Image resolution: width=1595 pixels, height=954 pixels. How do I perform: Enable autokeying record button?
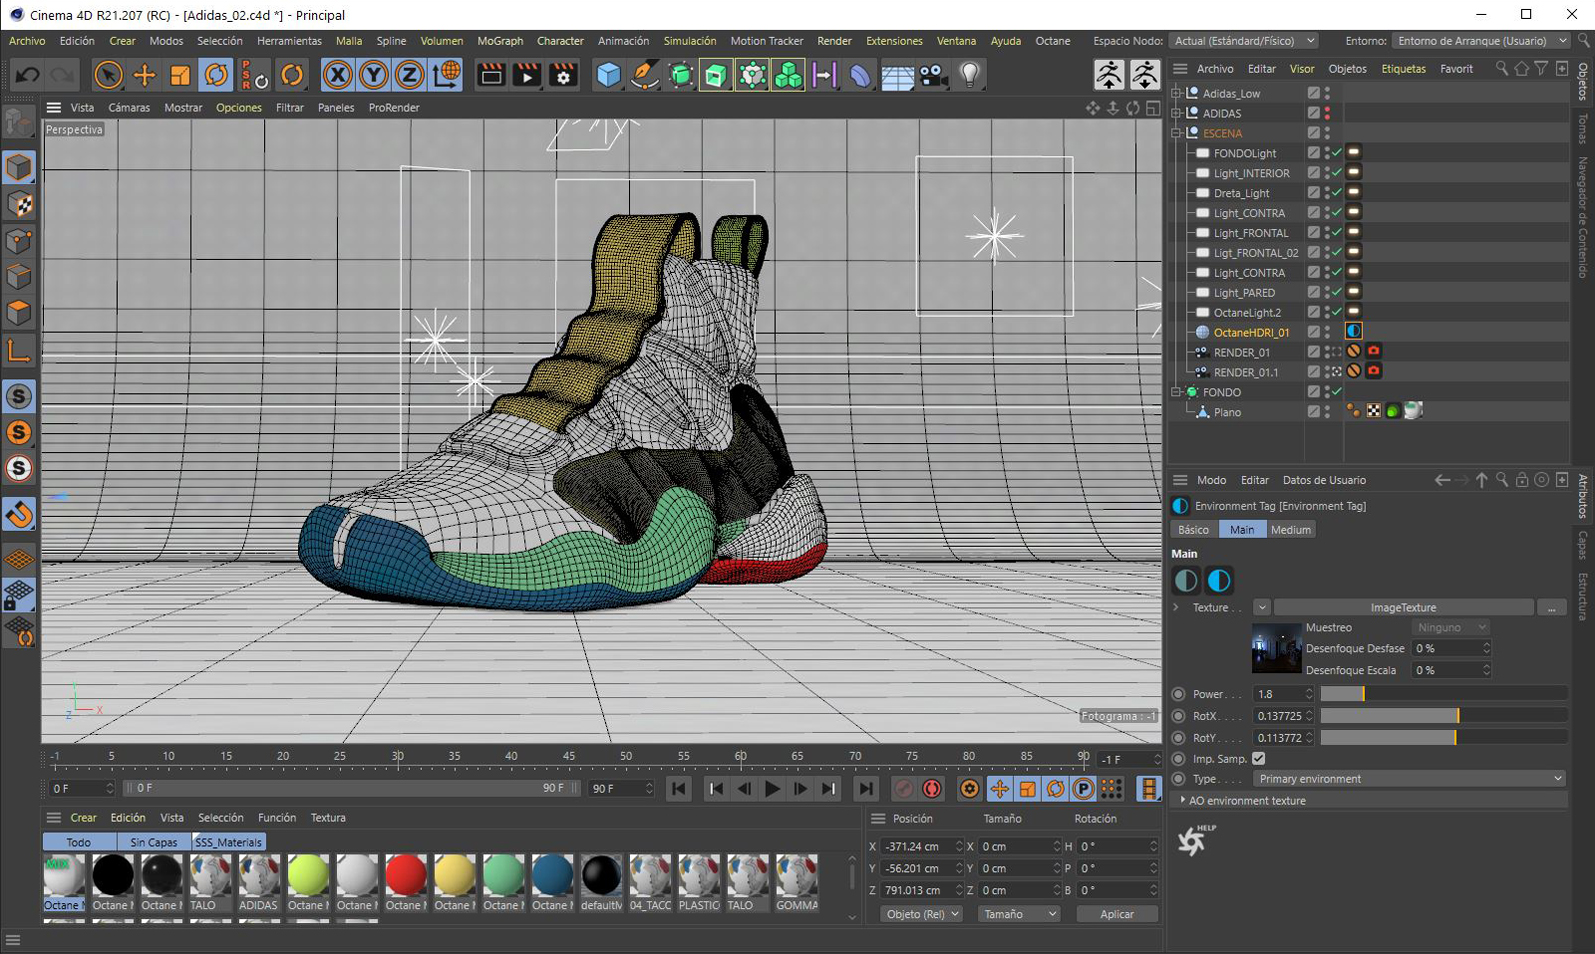coord(932,789)
